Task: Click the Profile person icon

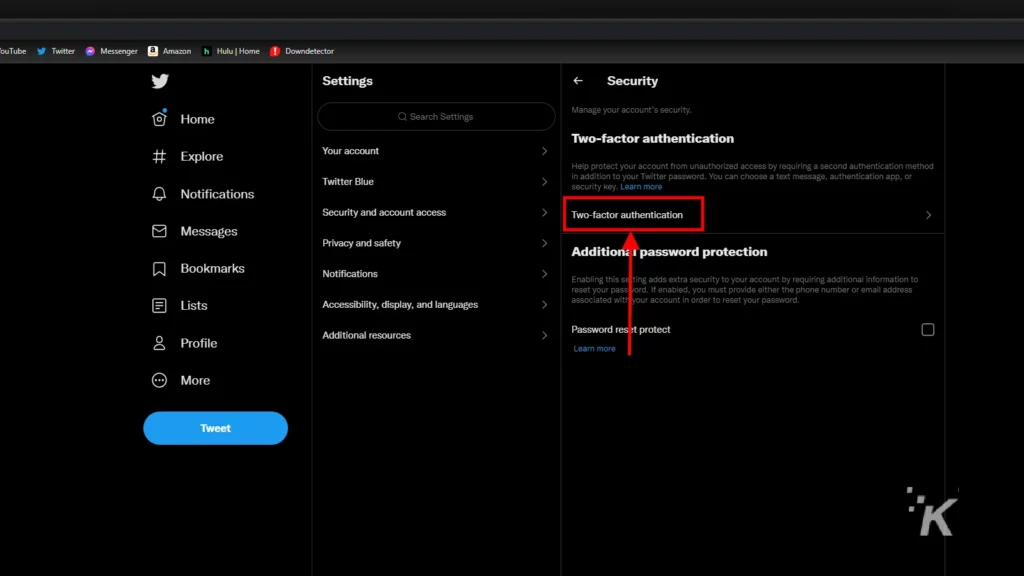Action: coord(159,343)
